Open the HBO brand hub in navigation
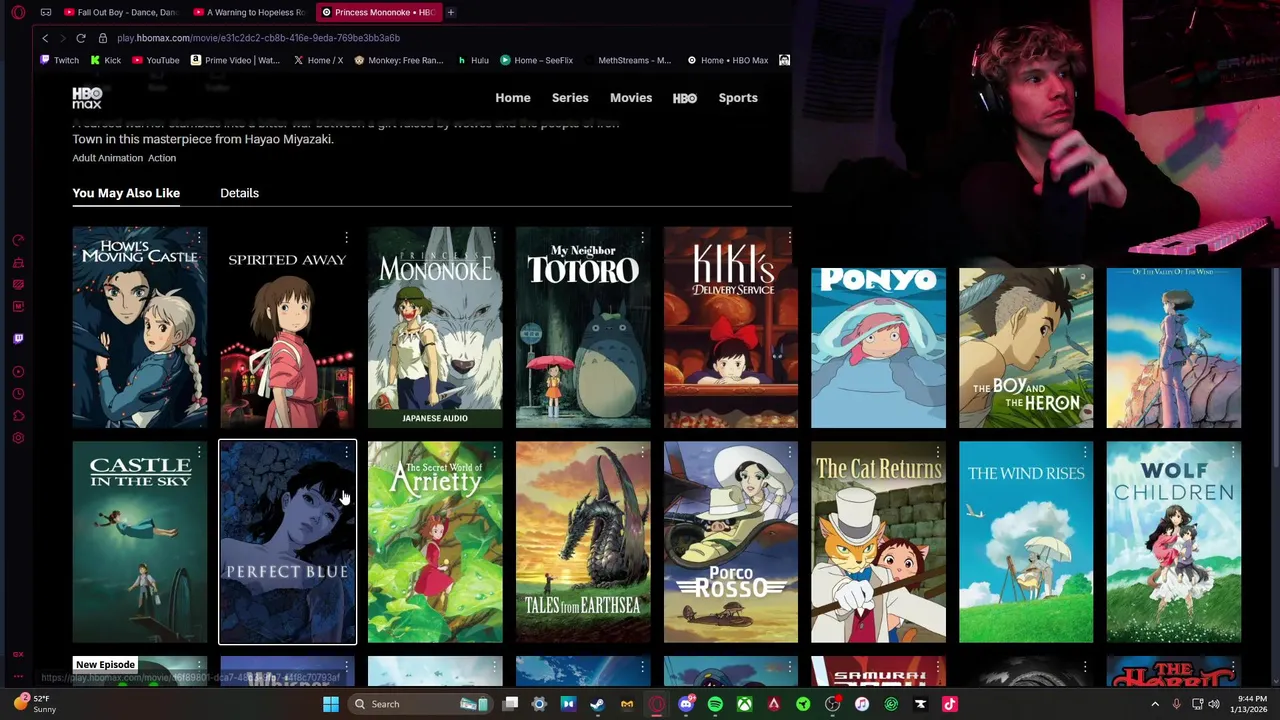The height and width of the screenshot is (720, 1280). click(685, 98)
